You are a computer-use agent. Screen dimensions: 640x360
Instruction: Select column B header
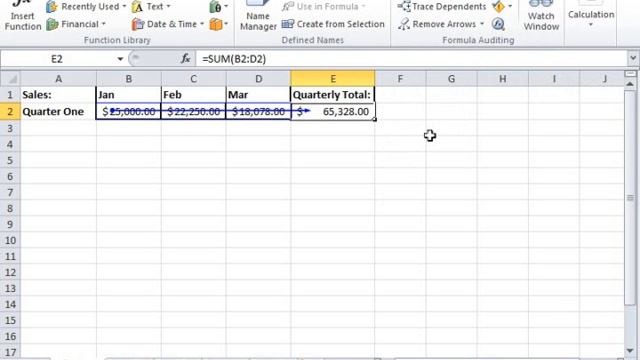[129, 79]
